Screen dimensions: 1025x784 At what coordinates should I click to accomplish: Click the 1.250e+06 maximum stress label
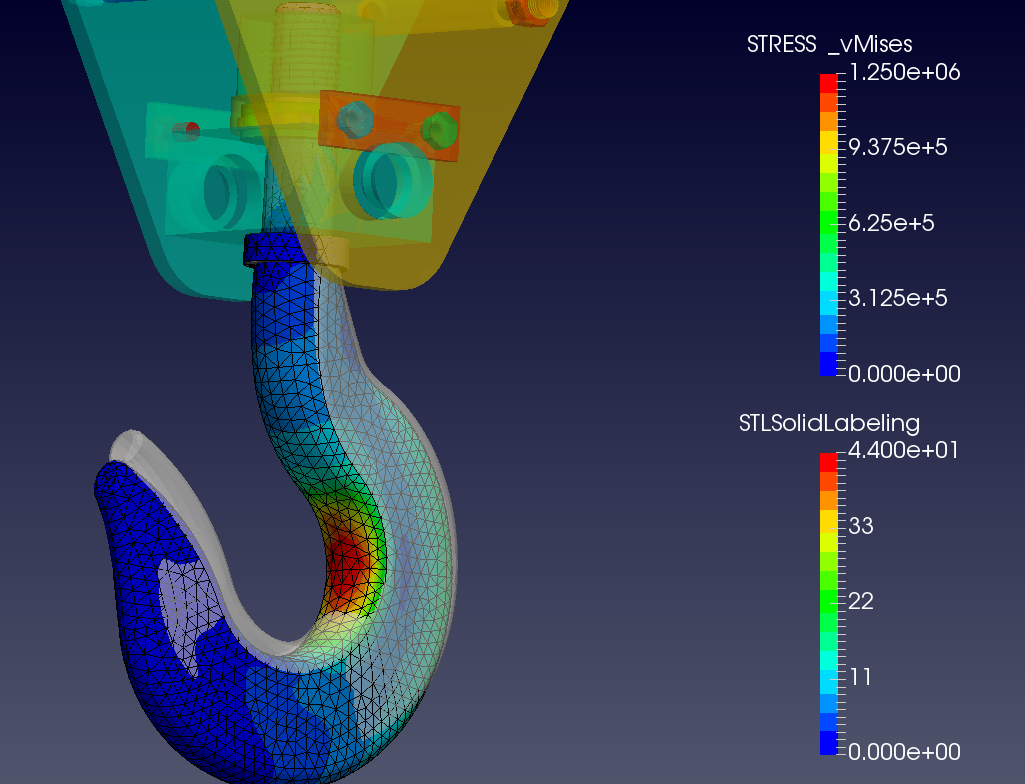coord(904,72)
